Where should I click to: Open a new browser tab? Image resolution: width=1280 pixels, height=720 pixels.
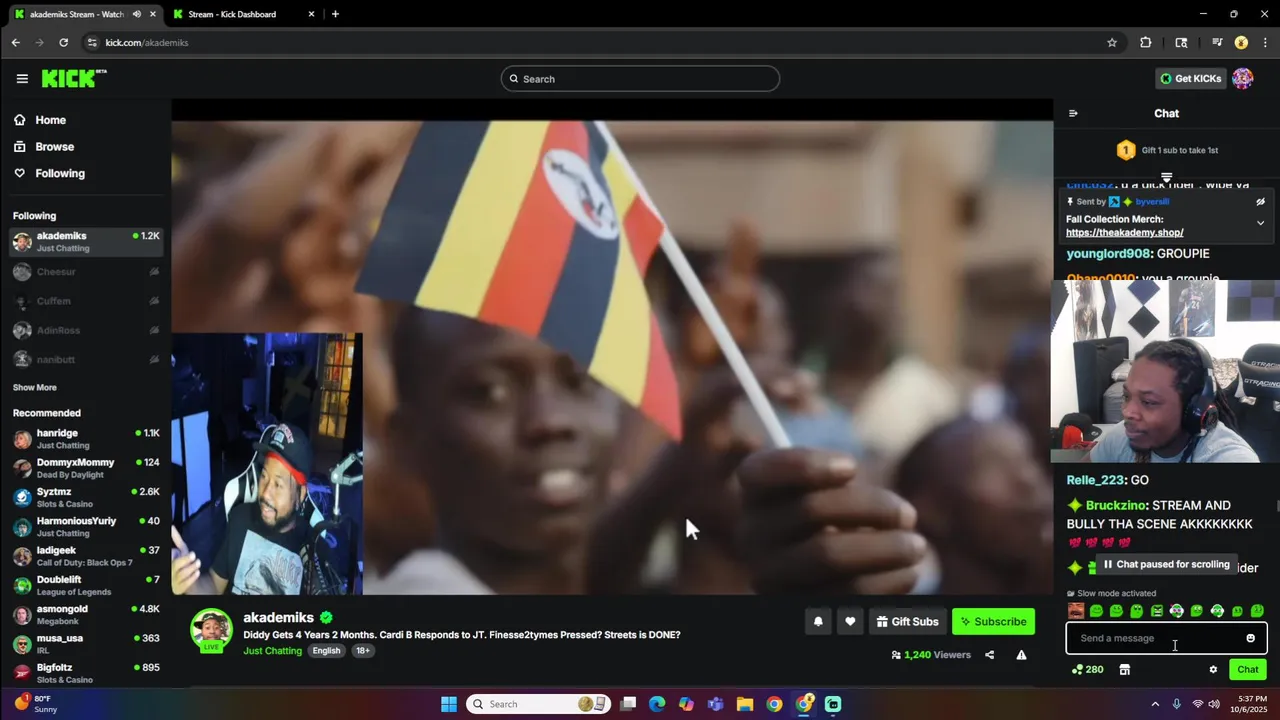click(x=335, y=14)
